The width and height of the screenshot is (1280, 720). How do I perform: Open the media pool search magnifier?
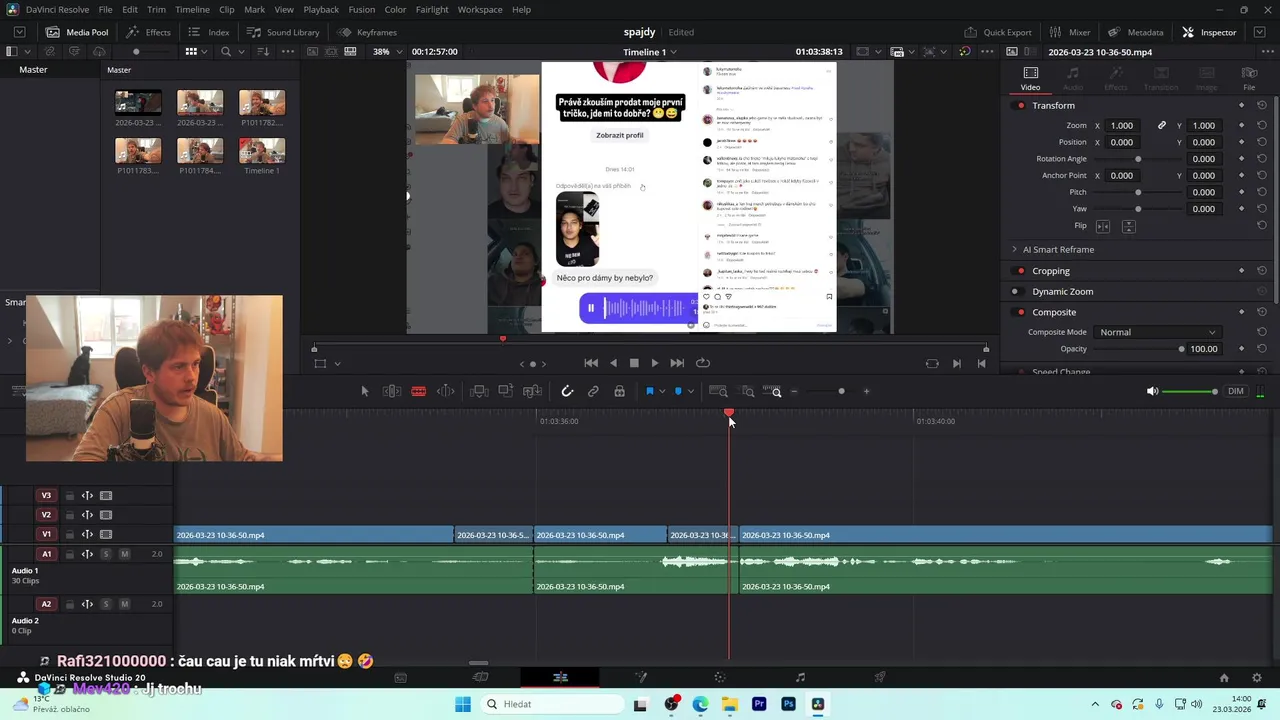coord(225,52)
